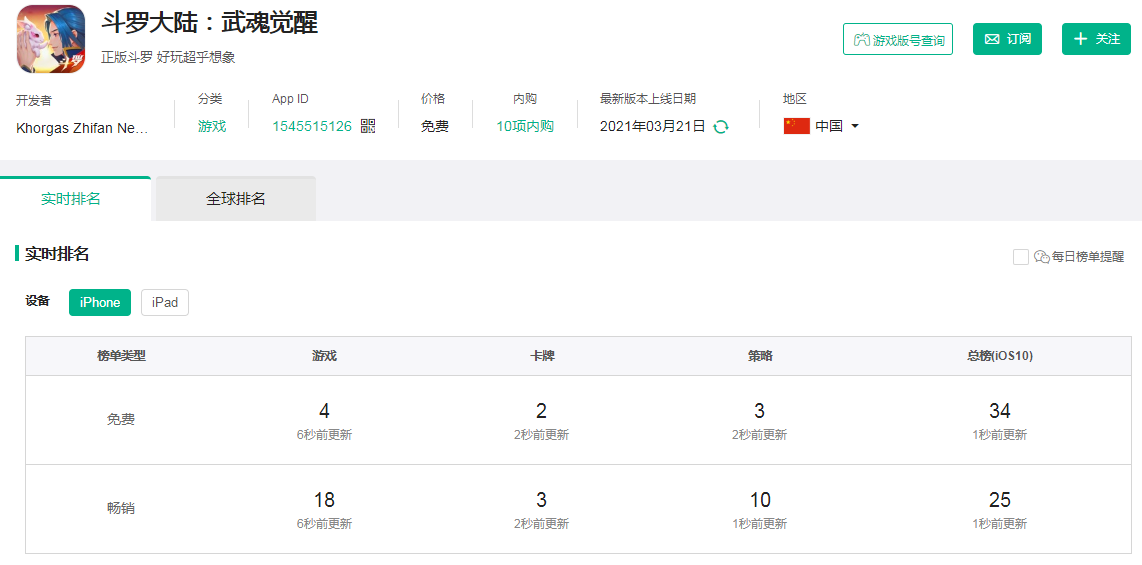Select the iPad device option
The height and width of the screenshot is (565, 1142).
[x=165, y=302]
